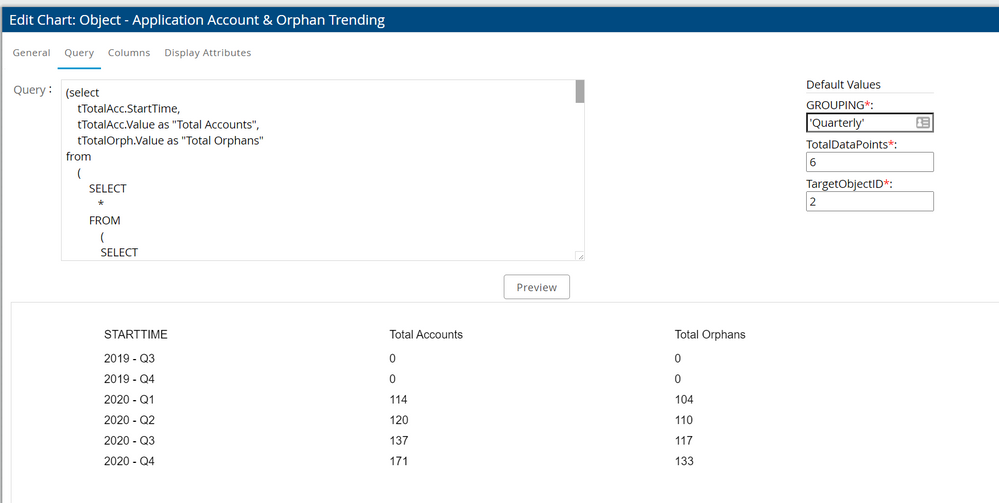999x503 pixels.
Task: Click the card icon inside GROUPING field
Action: pos(922,122)
